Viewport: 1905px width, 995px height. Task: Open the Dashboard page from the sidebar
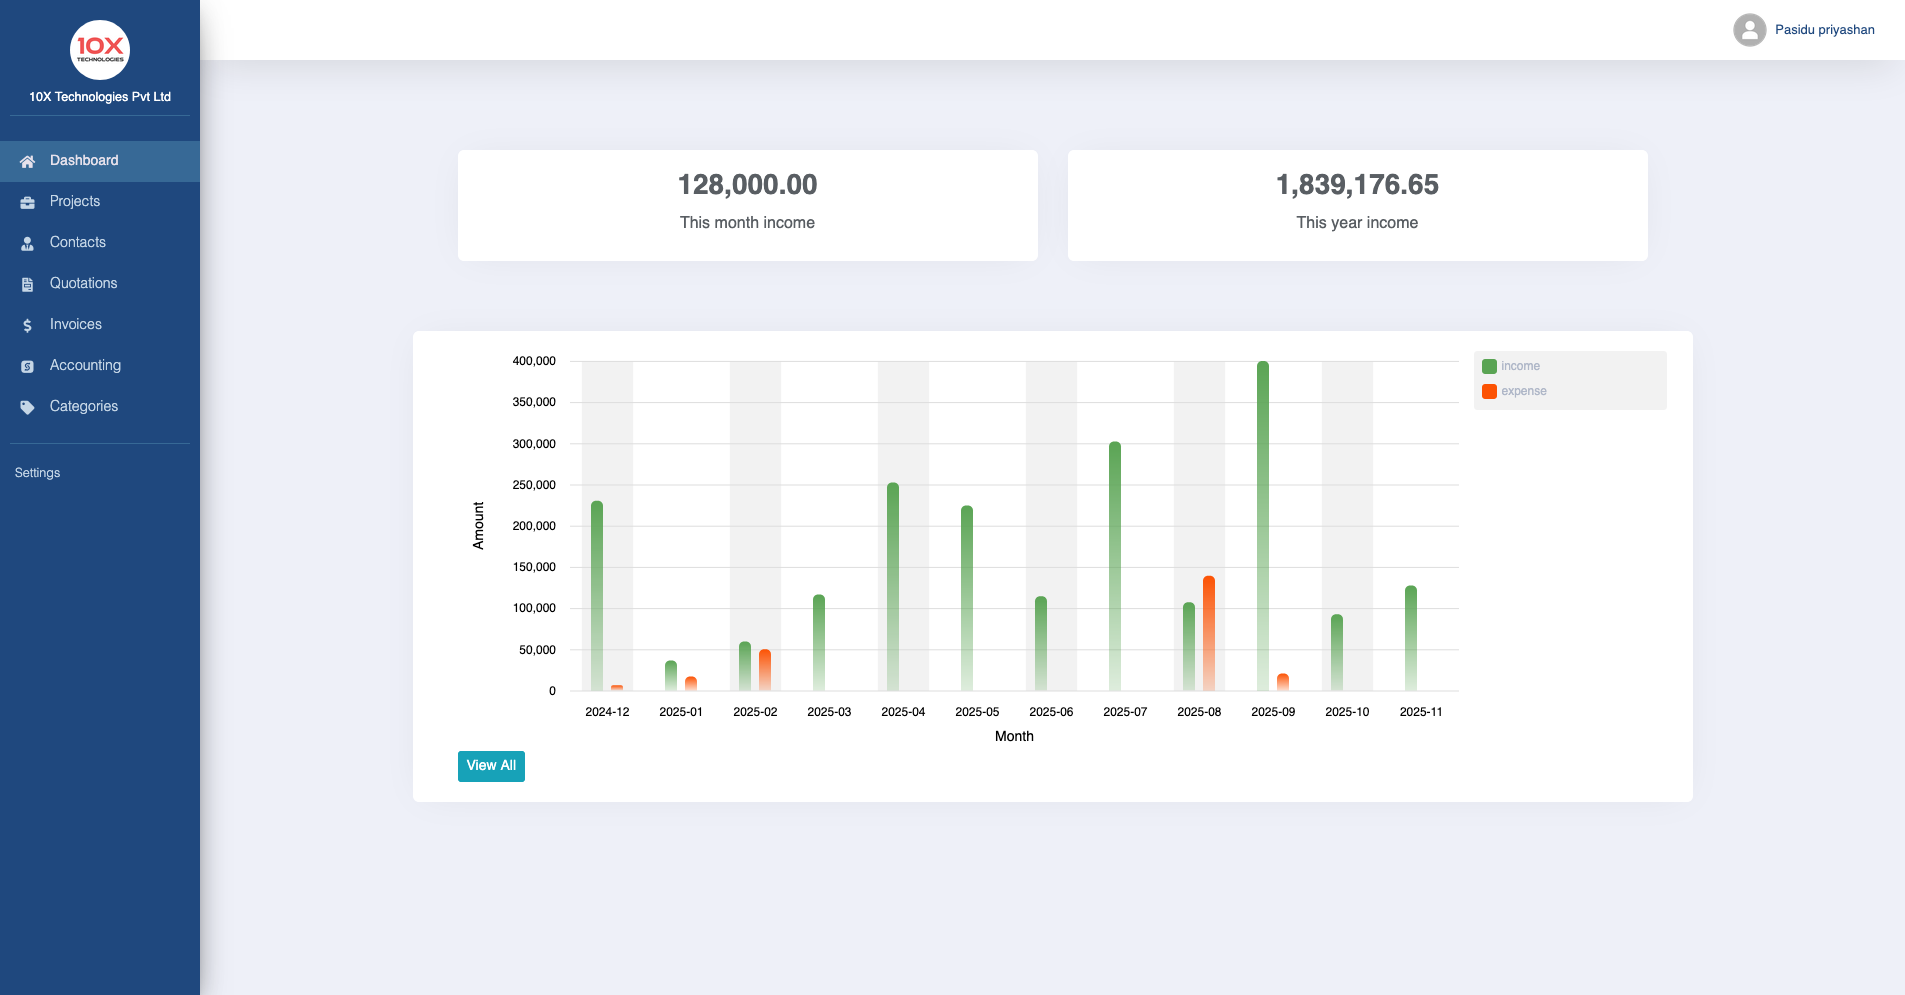pos(84,160)
